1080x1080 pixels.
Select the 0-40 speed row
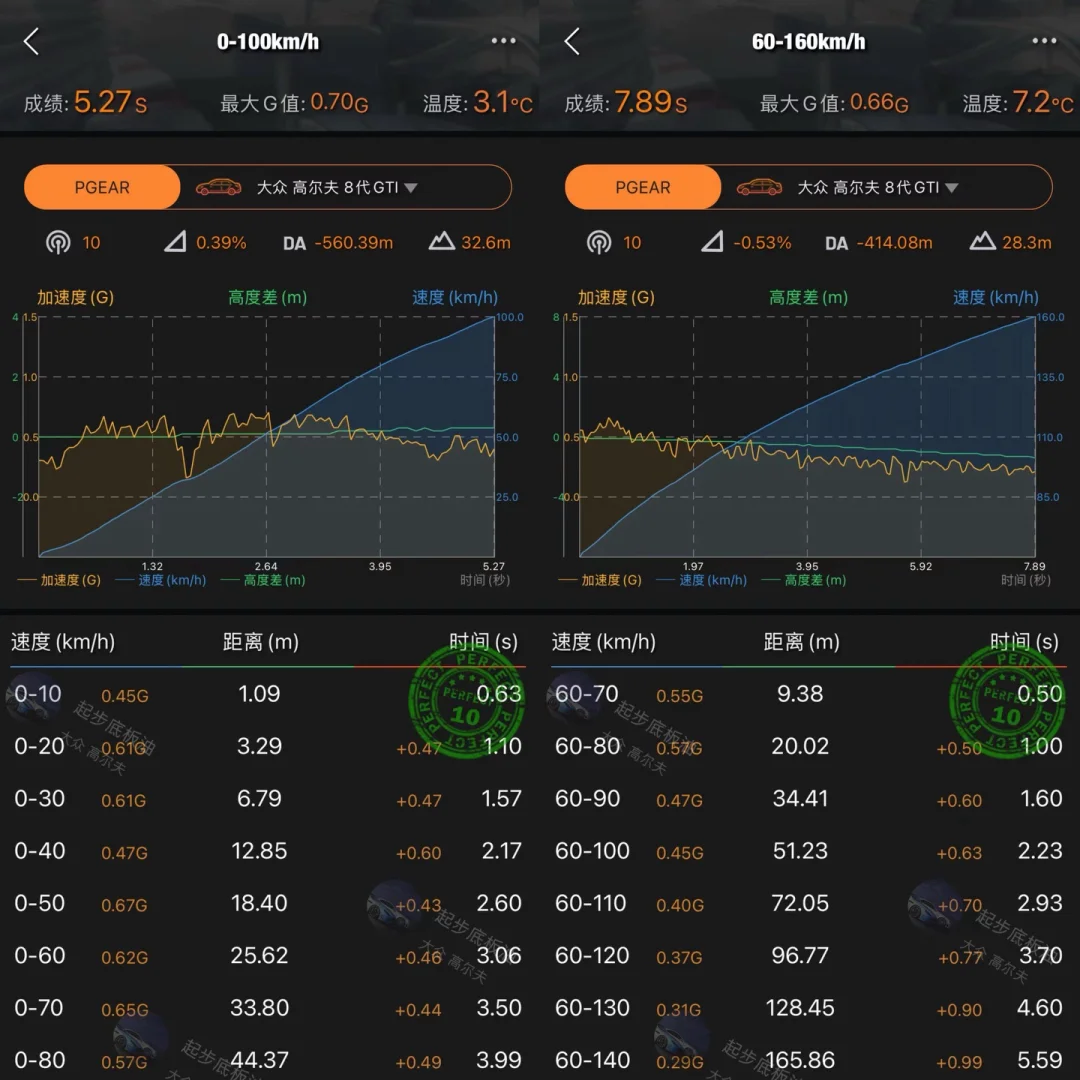[x=268, y=851]
